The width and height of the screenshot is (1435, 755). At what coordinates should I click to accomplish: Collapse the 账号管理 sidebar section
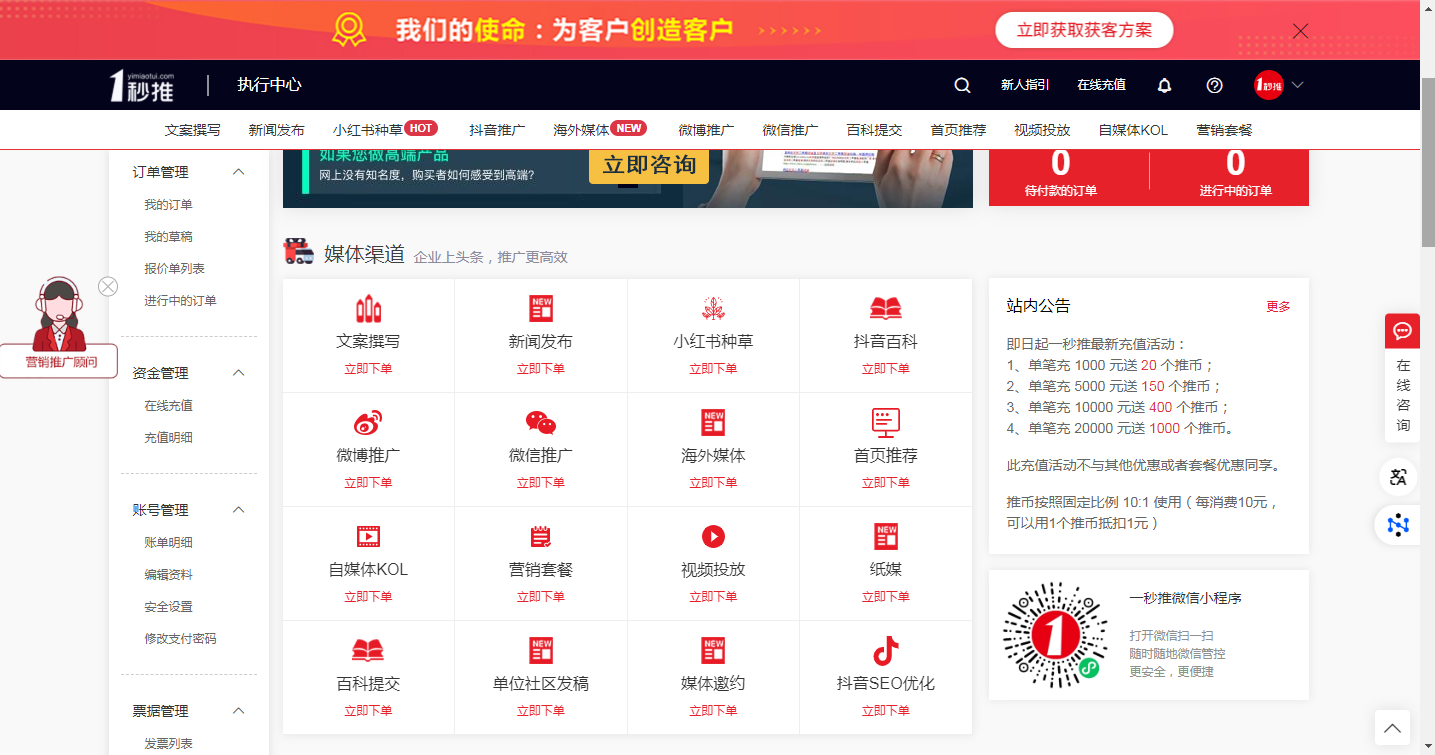pos(238,510)
